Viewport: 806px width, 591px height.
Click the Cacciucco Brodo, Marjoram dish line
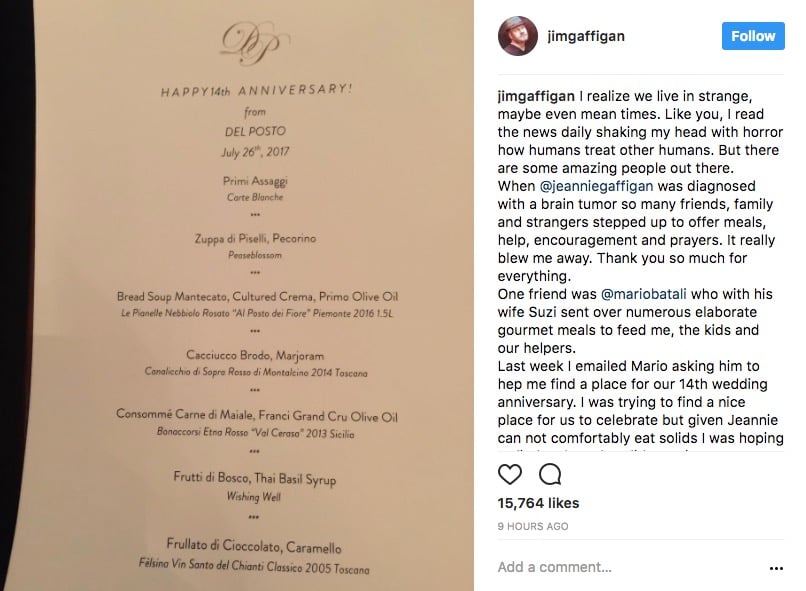[255, 356]
